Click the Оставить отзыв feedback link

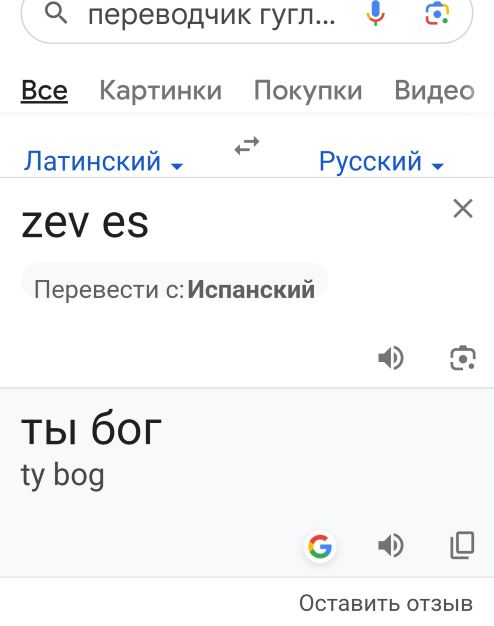[386, 603]
